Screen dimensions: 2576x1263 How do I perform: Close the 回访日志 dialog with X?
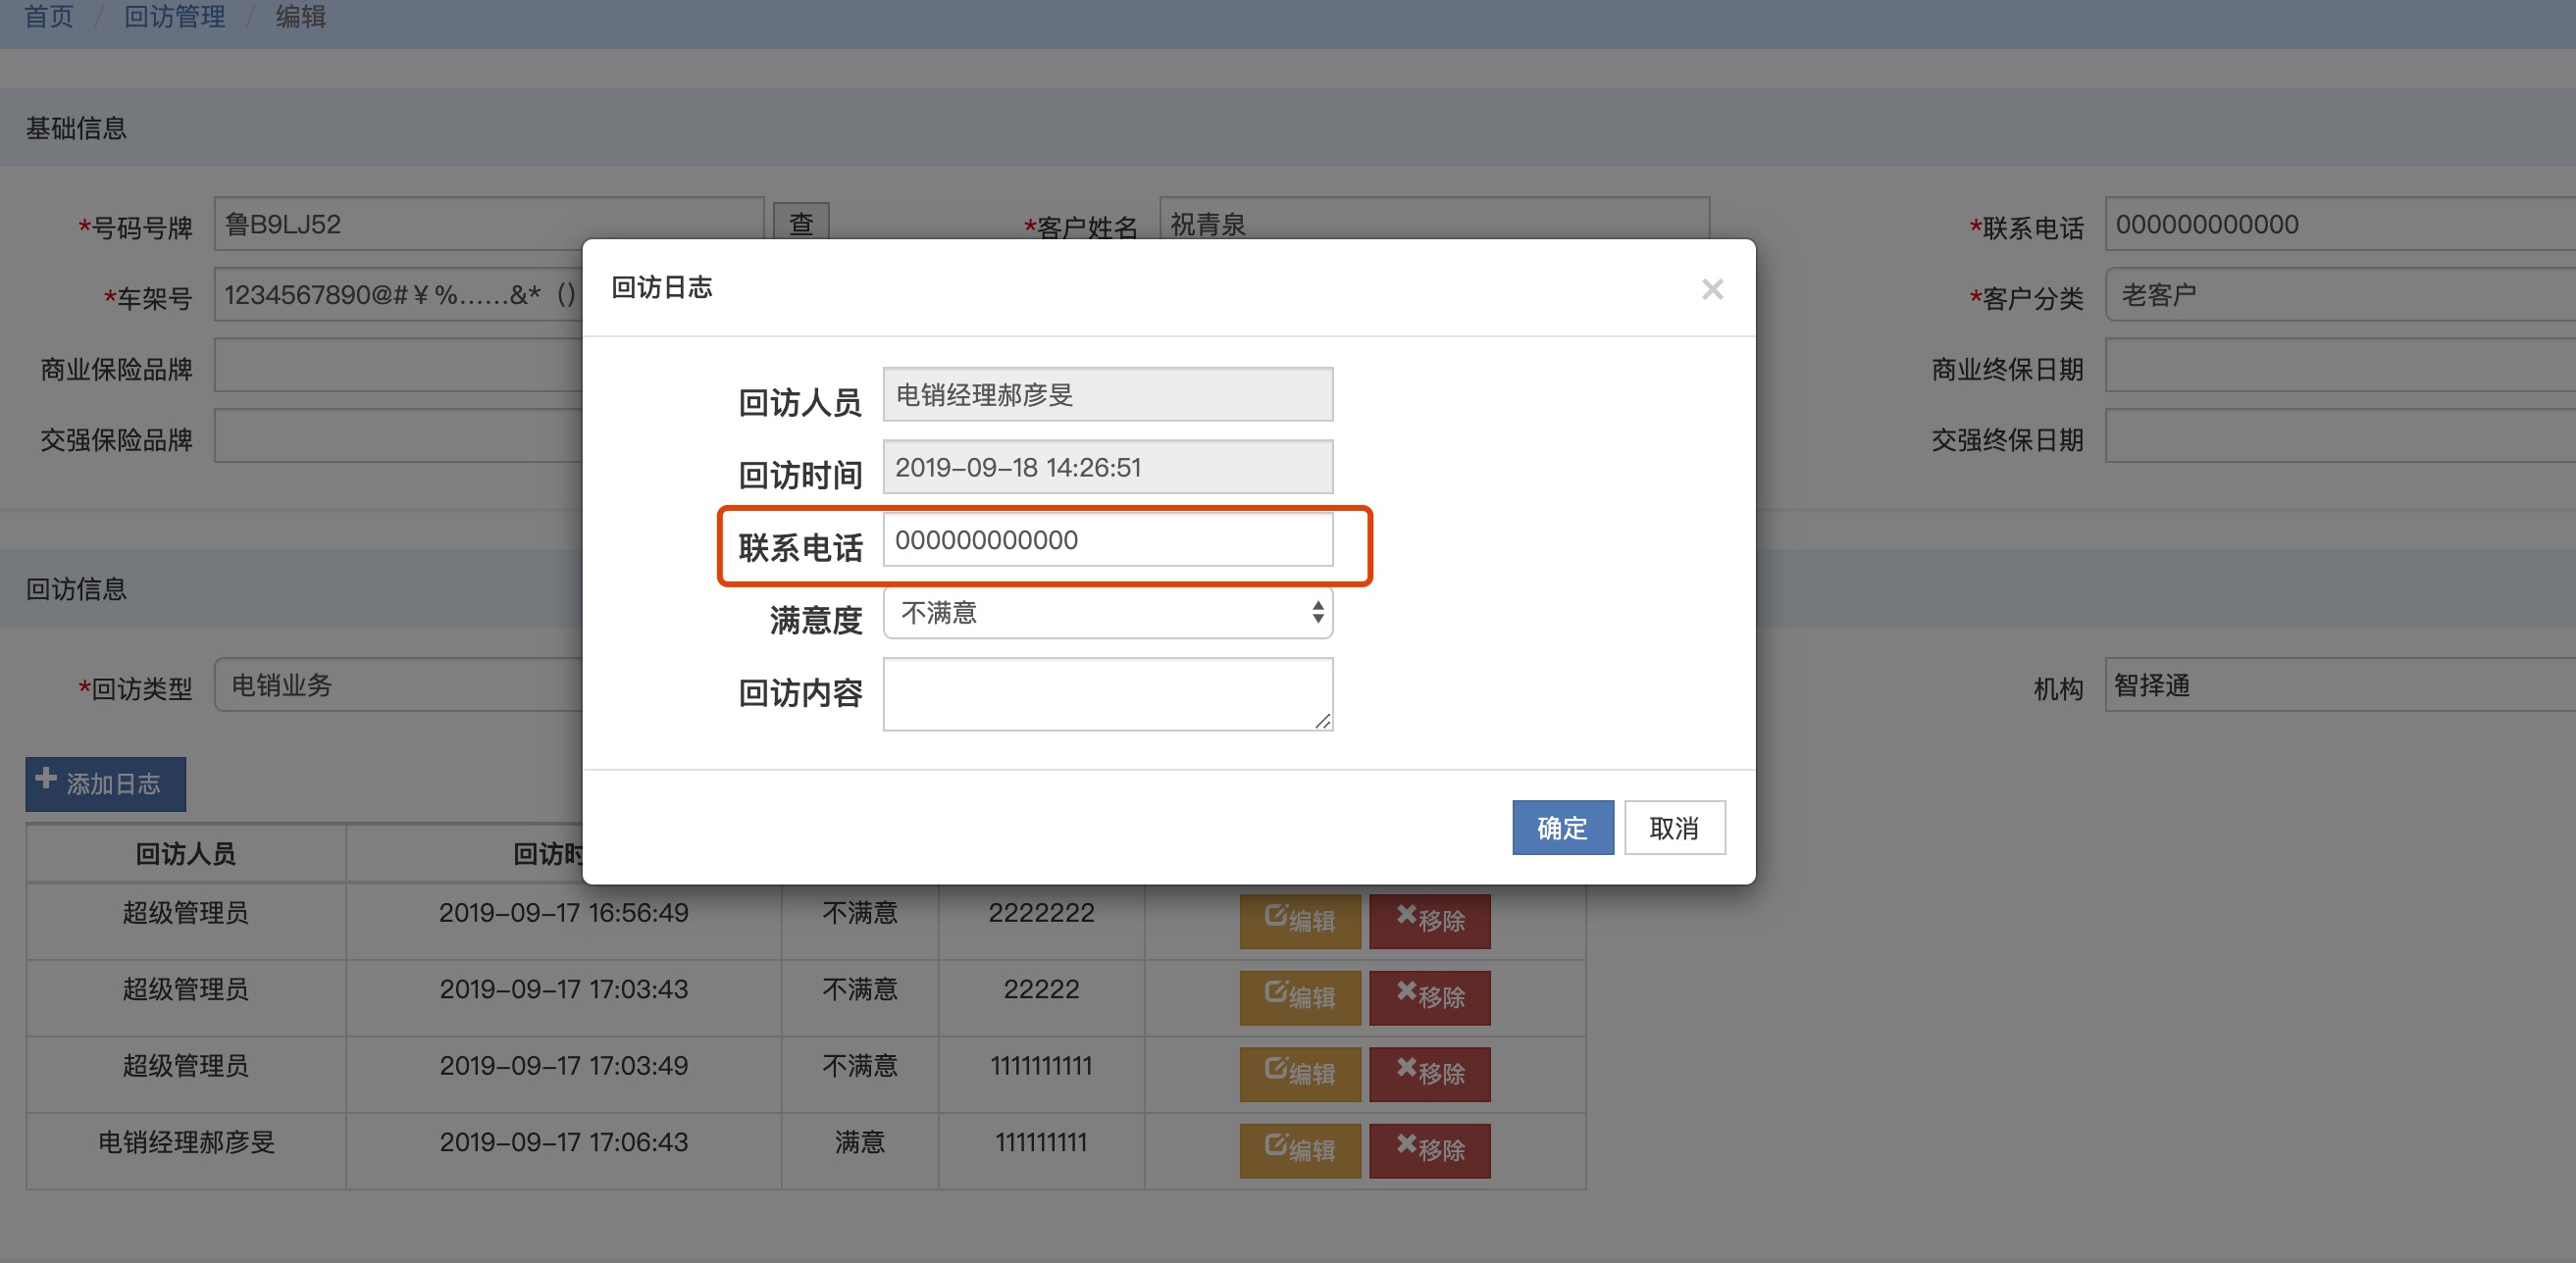point(1712,289)
